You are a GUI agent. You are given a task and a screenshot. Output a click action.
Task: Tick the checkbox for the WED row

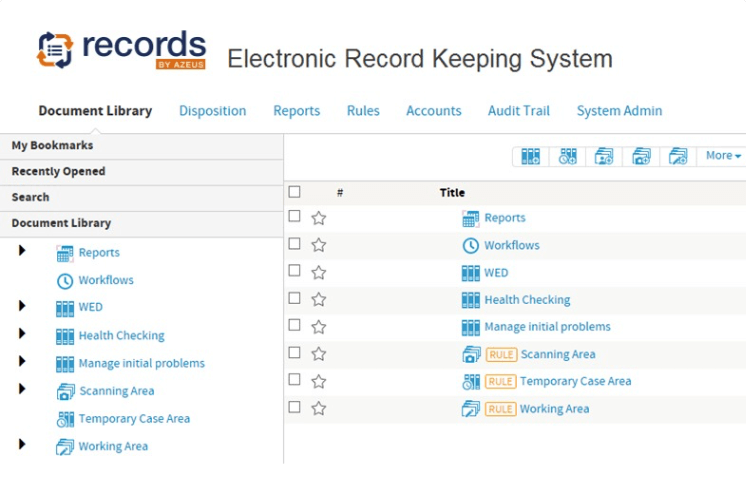(x=294, y=271)
